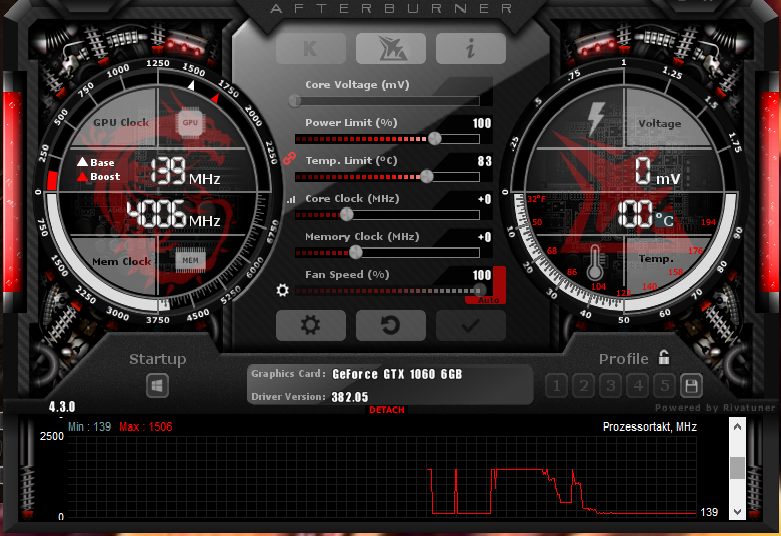Adjust the Fan Speed slider handle
Viewport: 781px width, 536px height.
tap(479, 290)
